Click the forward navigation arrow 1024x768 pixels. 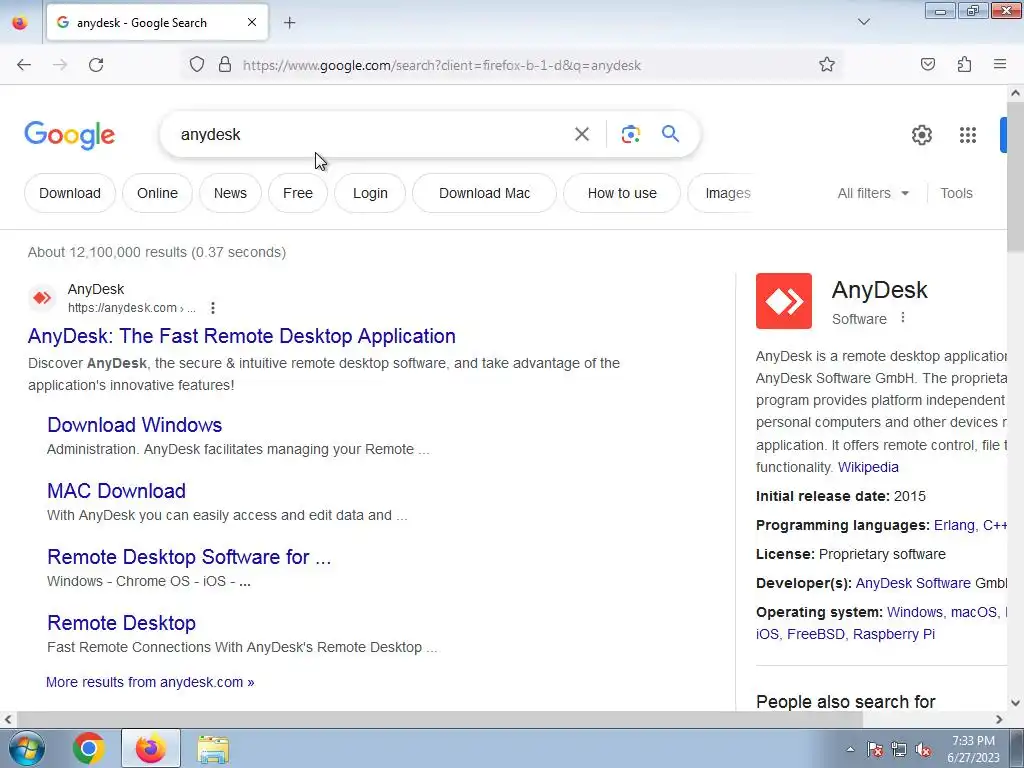(60, 65)
